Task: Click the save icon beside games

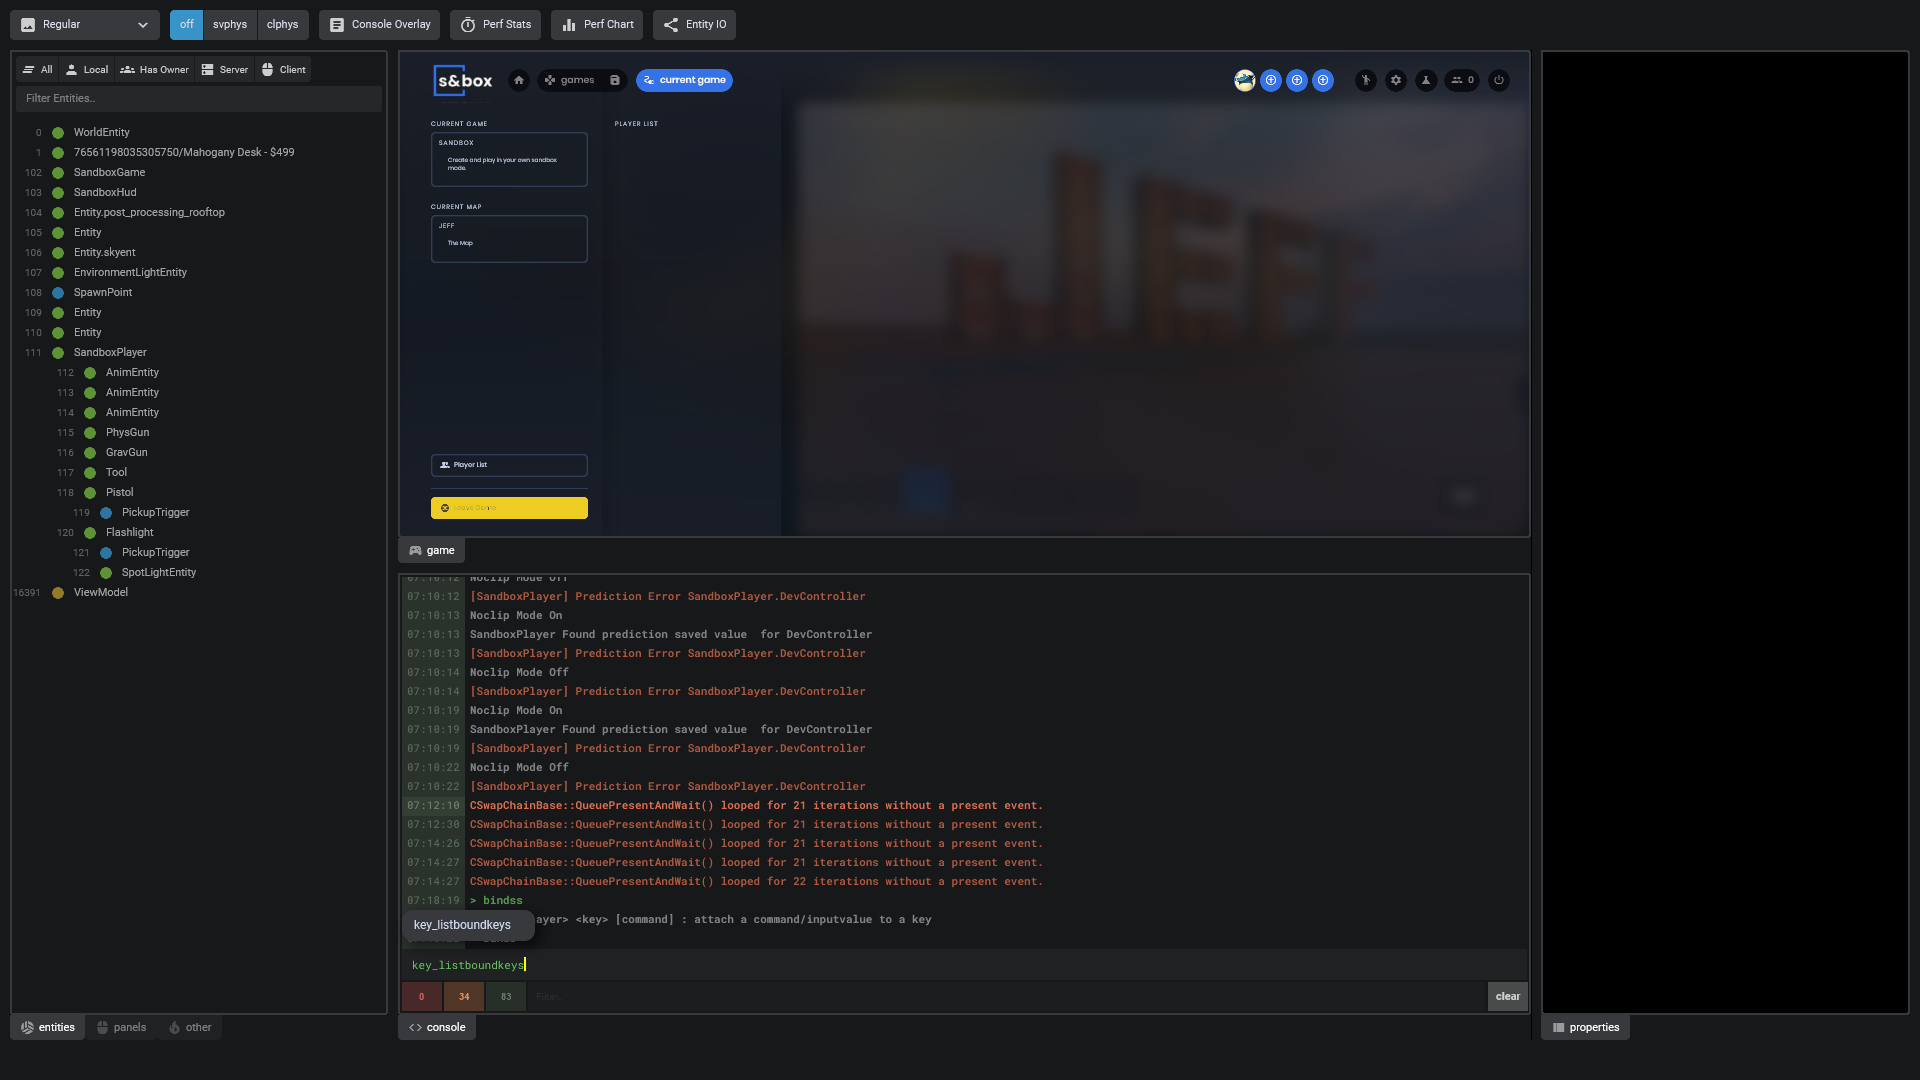Action: click(614, 80)
